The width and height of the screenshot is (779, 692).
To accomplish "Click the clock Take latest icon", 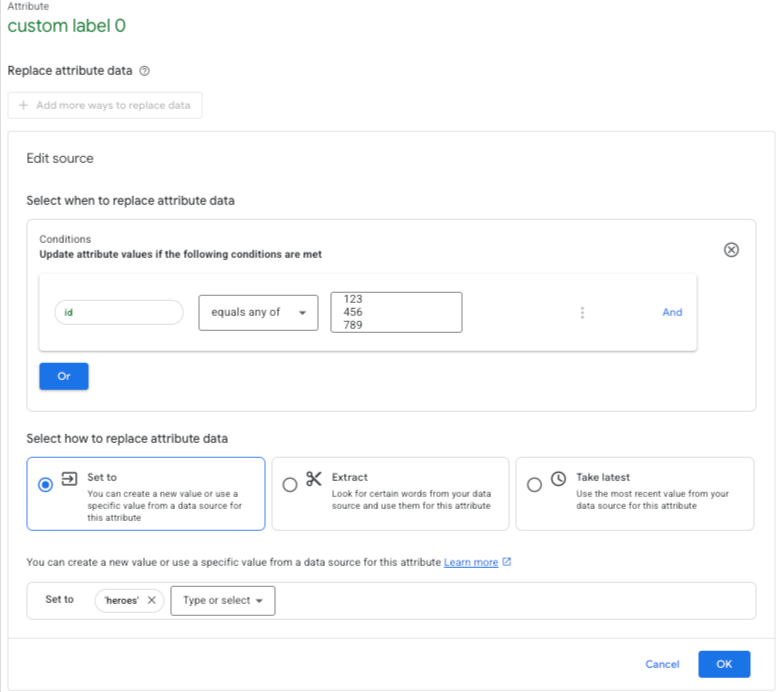I will click(x=558, y=478).
